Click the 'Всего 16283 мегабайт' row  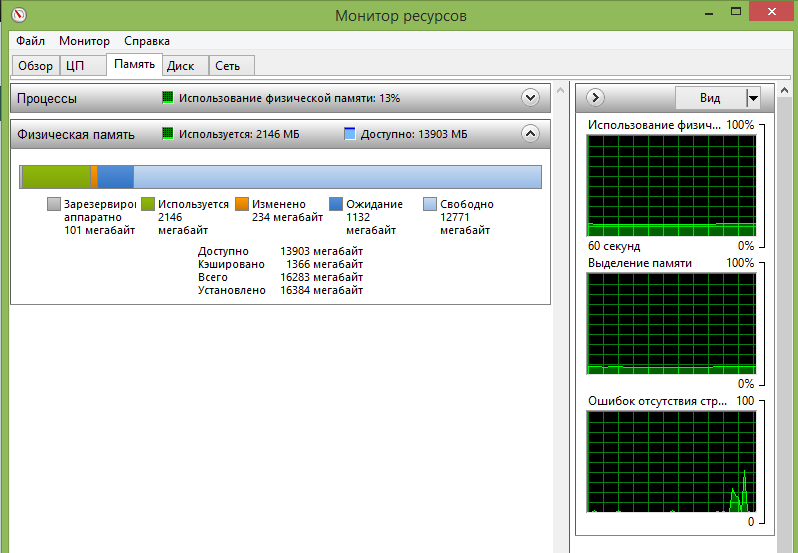(x=280, y=277)
